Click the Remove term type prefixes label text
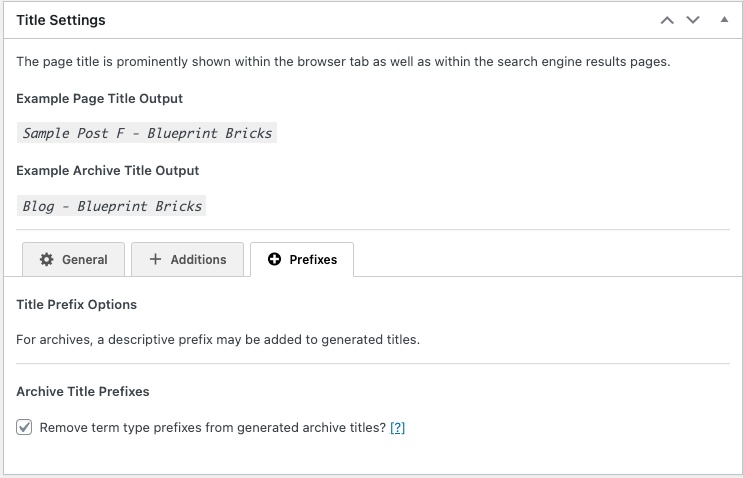The width and height of the screenshot is (743, 478). [x=213, y=428]
